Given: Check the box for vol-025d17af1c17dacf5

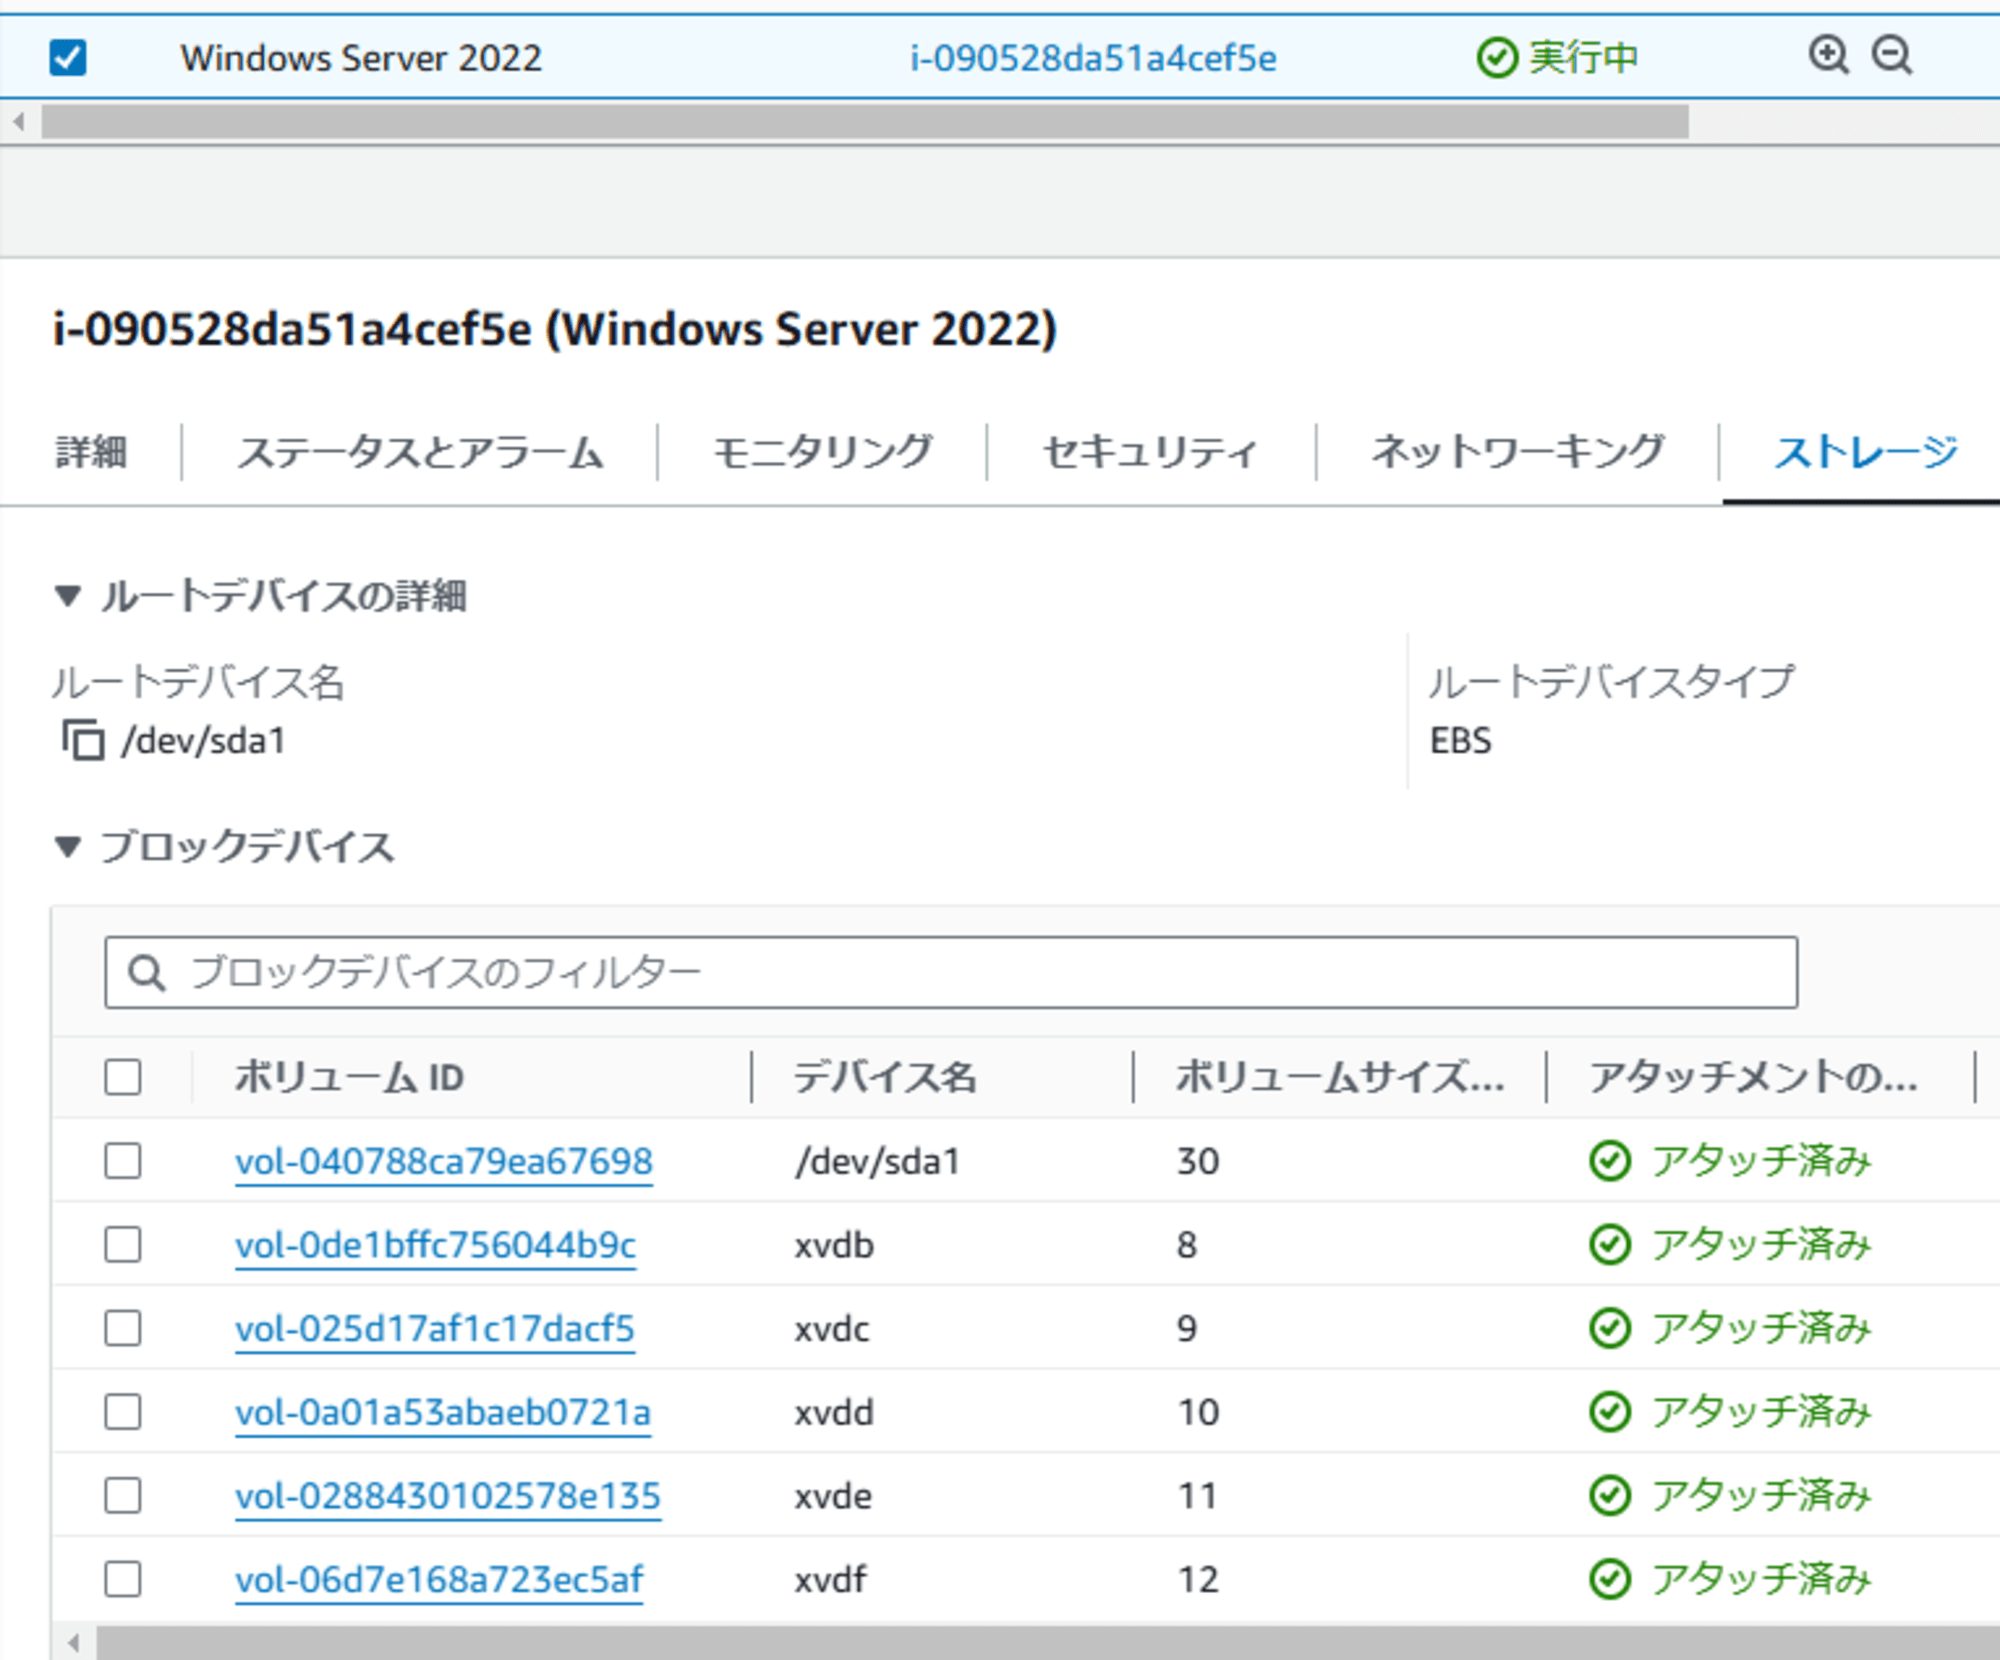Looking at the screenshot, I should pyautogui.click(x=123, y=1328).
